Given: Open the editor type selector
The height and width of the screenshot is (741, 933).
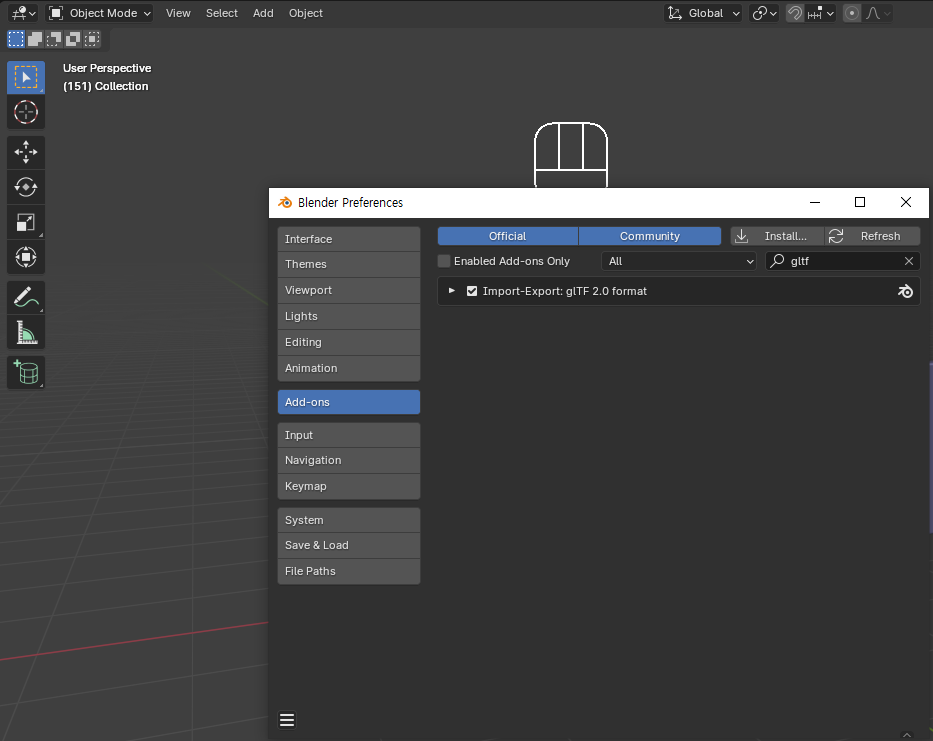Looking at the screenshot, I should tap(24, 13).
